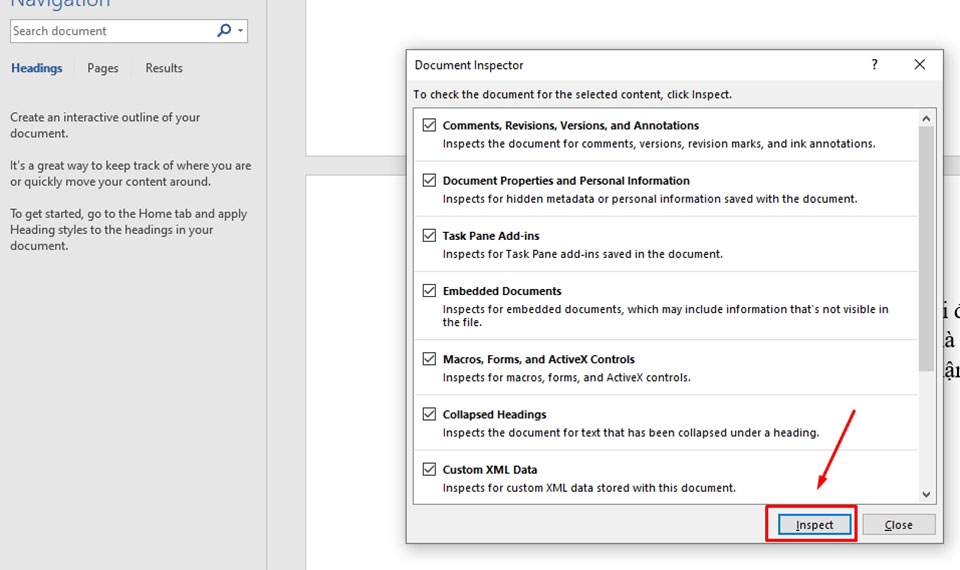Open the Results tab
The height and width of the screenshot is (570, 960).
[x=164, y=68]
